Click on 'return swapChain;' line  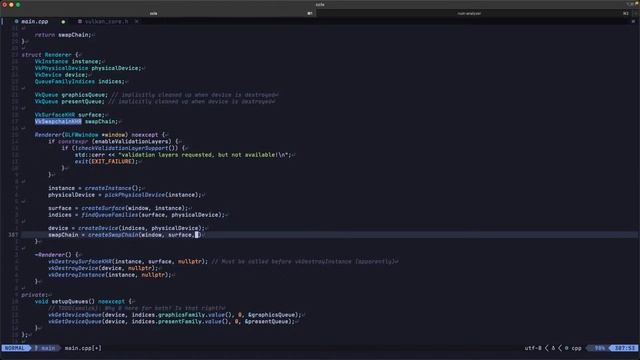63,35
